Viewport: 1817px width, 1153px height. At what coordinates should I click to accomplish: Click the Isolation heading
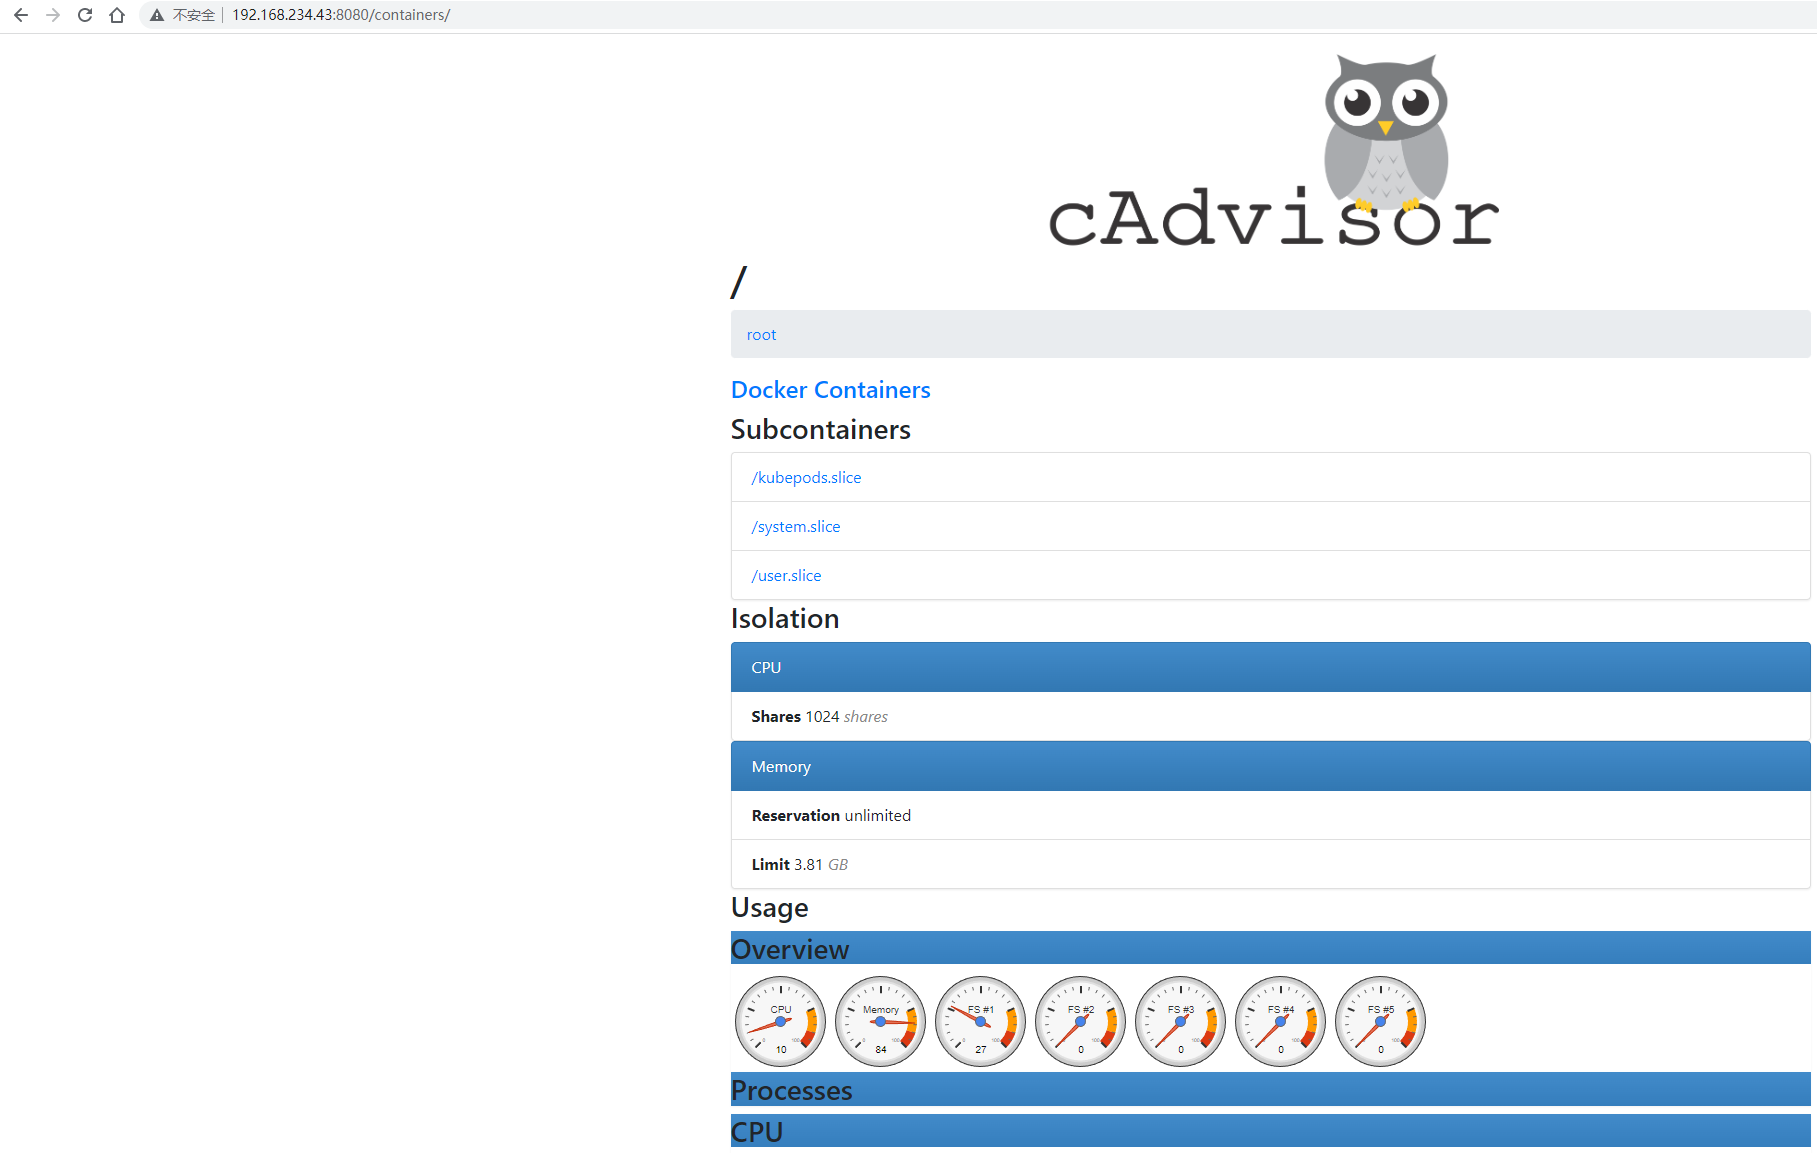click(x=785, y=619)
